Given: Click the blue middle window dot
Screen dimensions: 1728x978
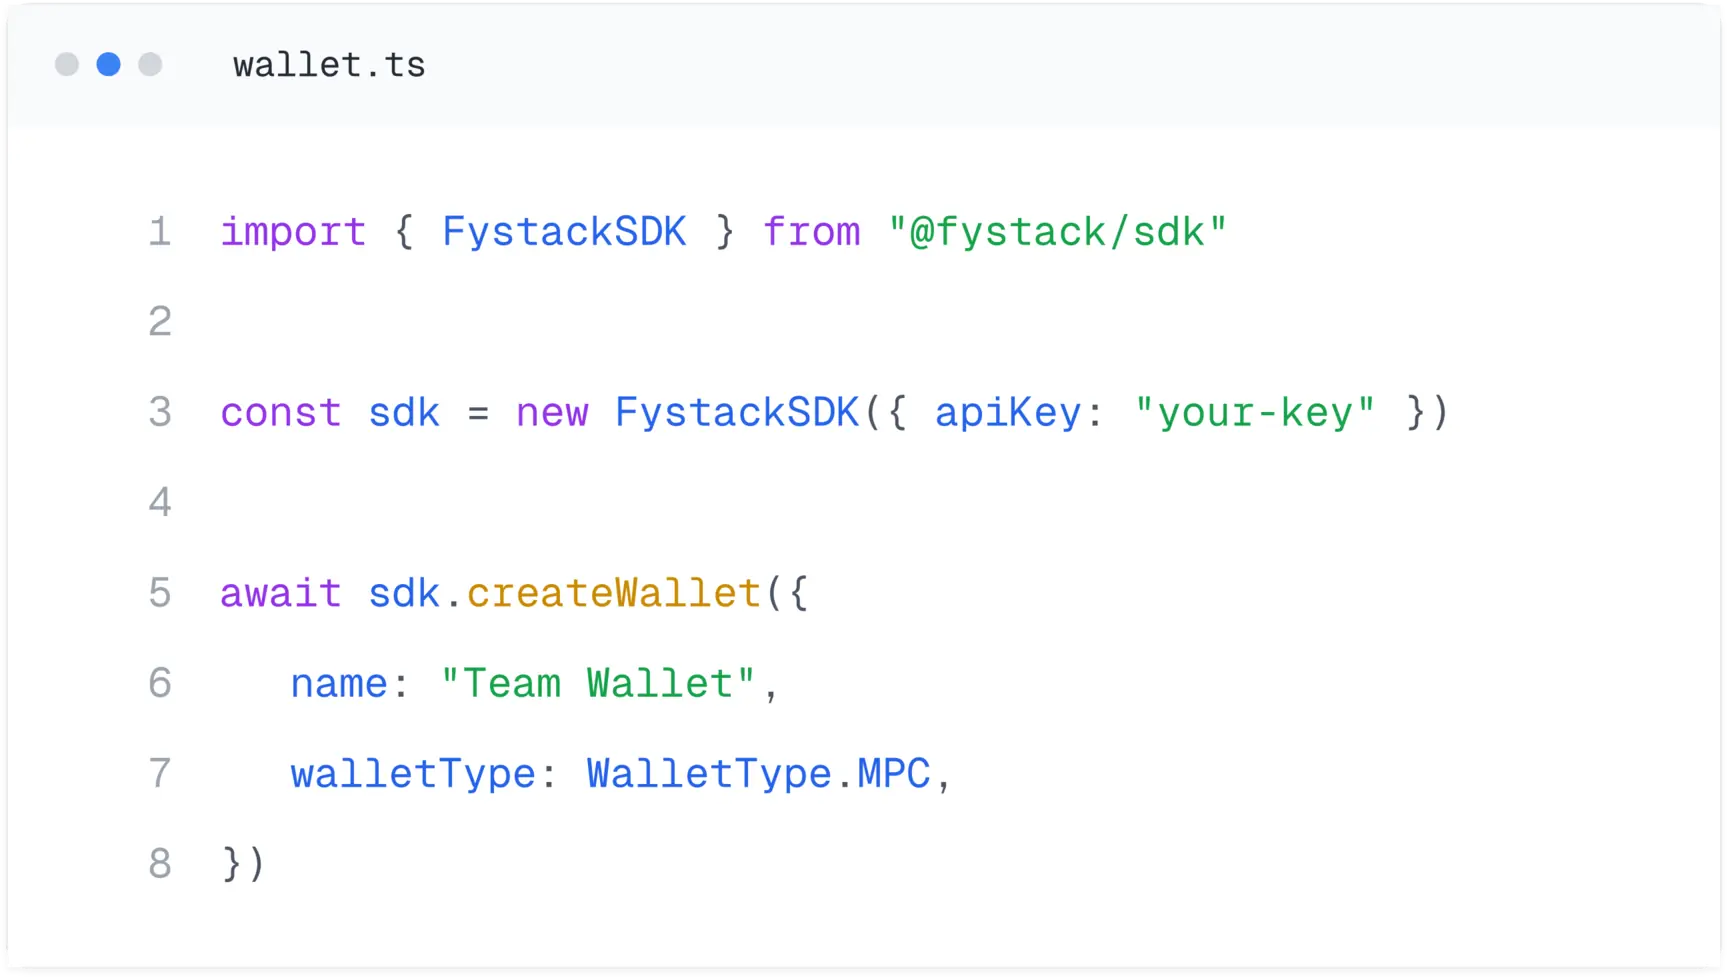Looking at the screenshot, I should (108, 65).
